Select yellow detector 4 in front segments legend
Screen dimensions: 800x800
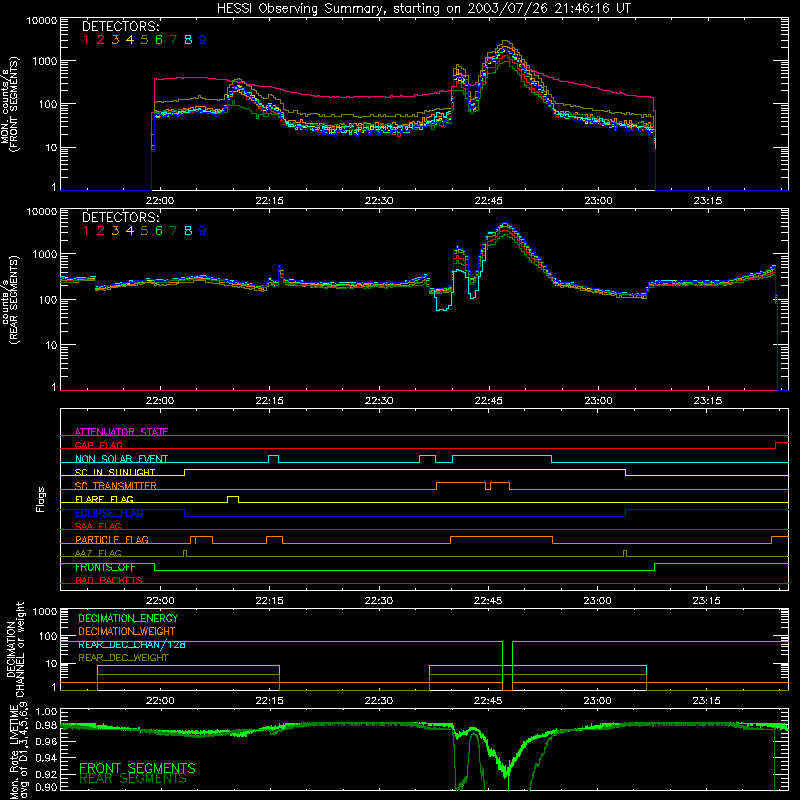(x=130, y=40)
